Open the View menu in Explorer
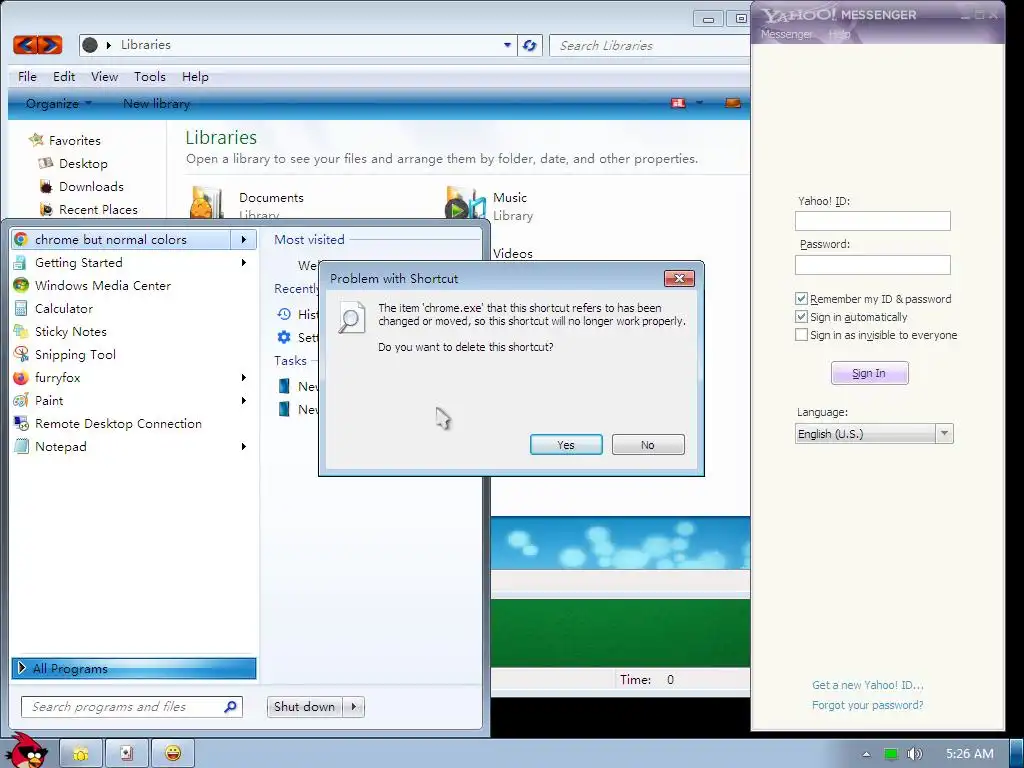 [104, 76]
